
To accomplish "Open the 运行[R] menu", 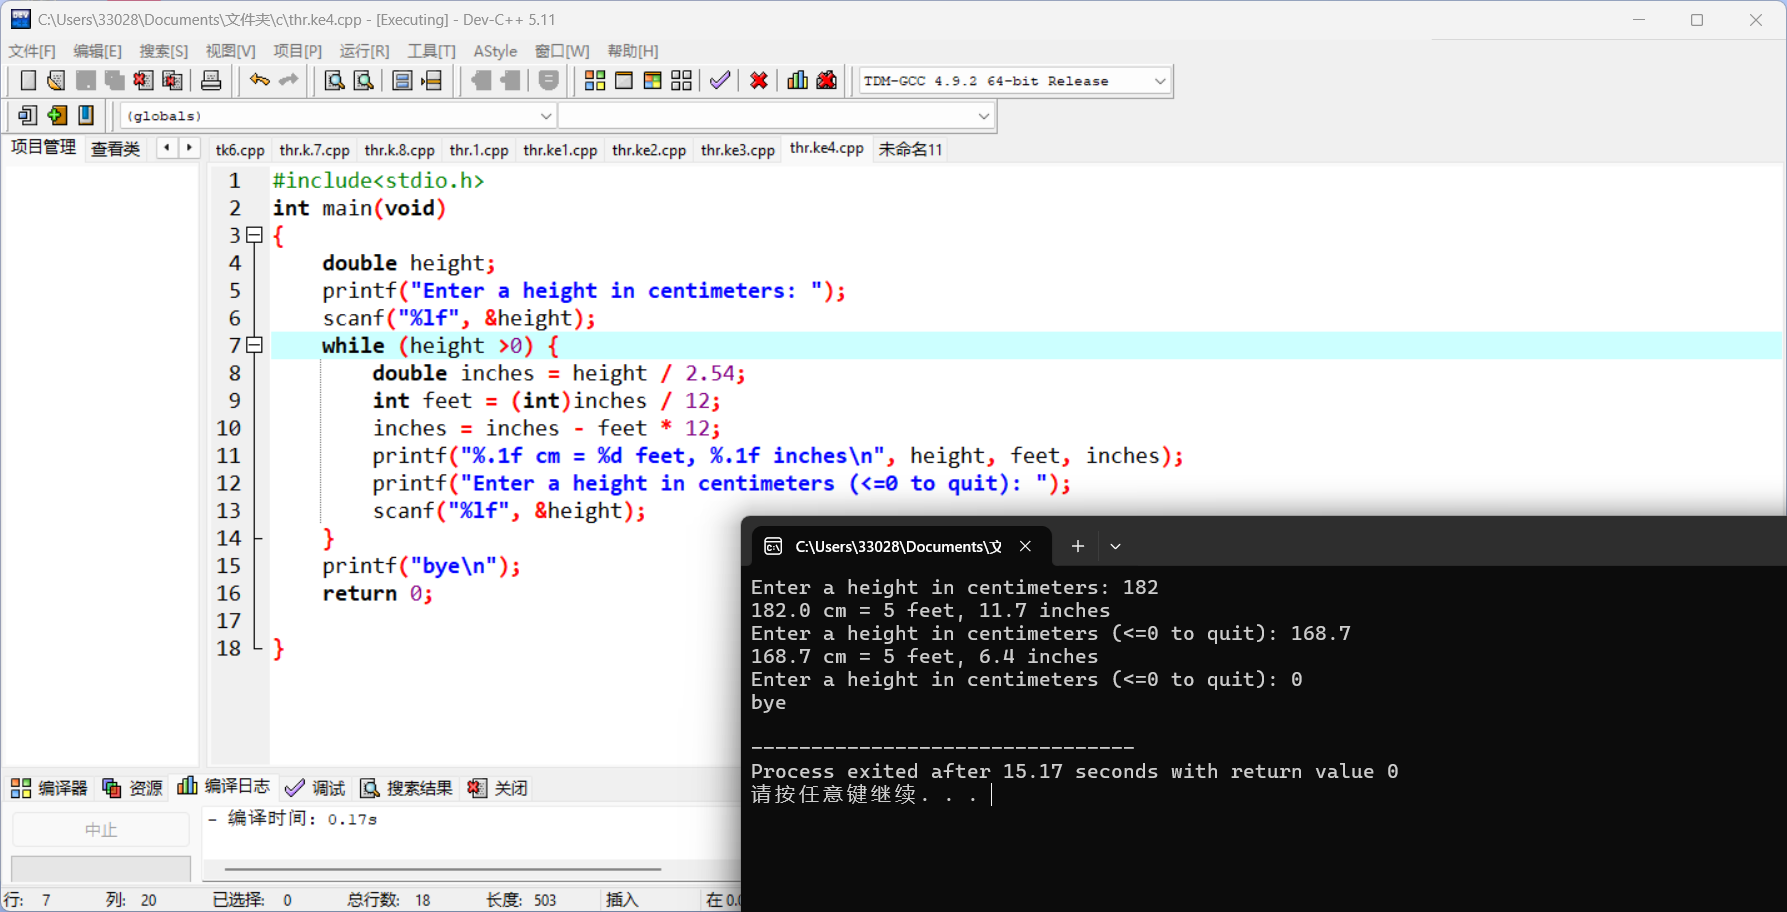I will [364, 51].
